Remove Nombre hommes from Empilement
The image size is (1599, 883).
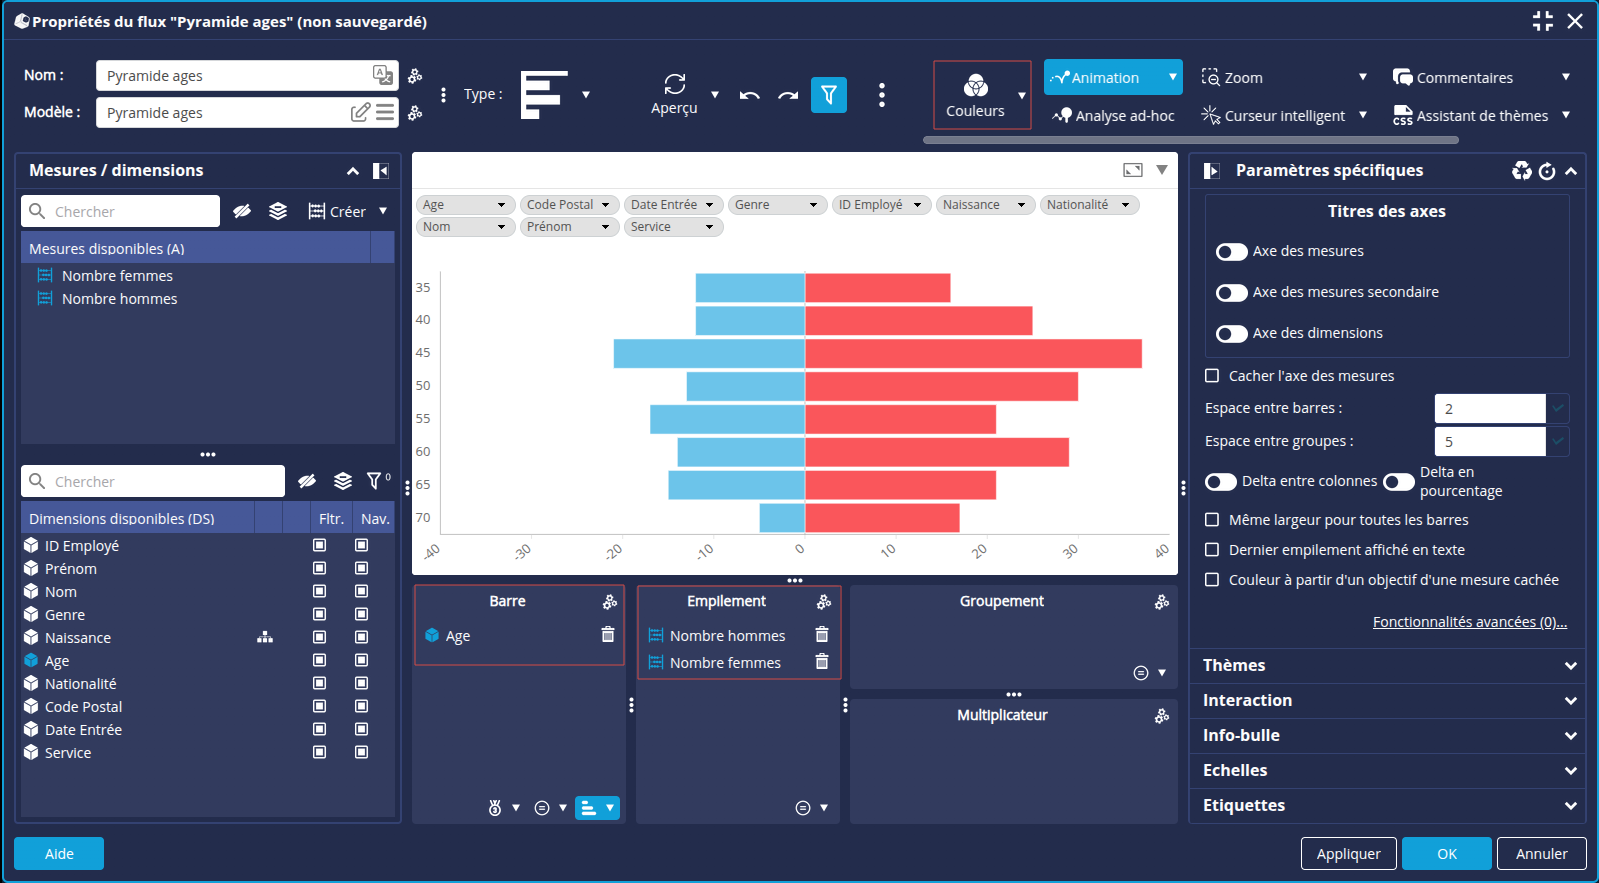(x=821, y=635)
